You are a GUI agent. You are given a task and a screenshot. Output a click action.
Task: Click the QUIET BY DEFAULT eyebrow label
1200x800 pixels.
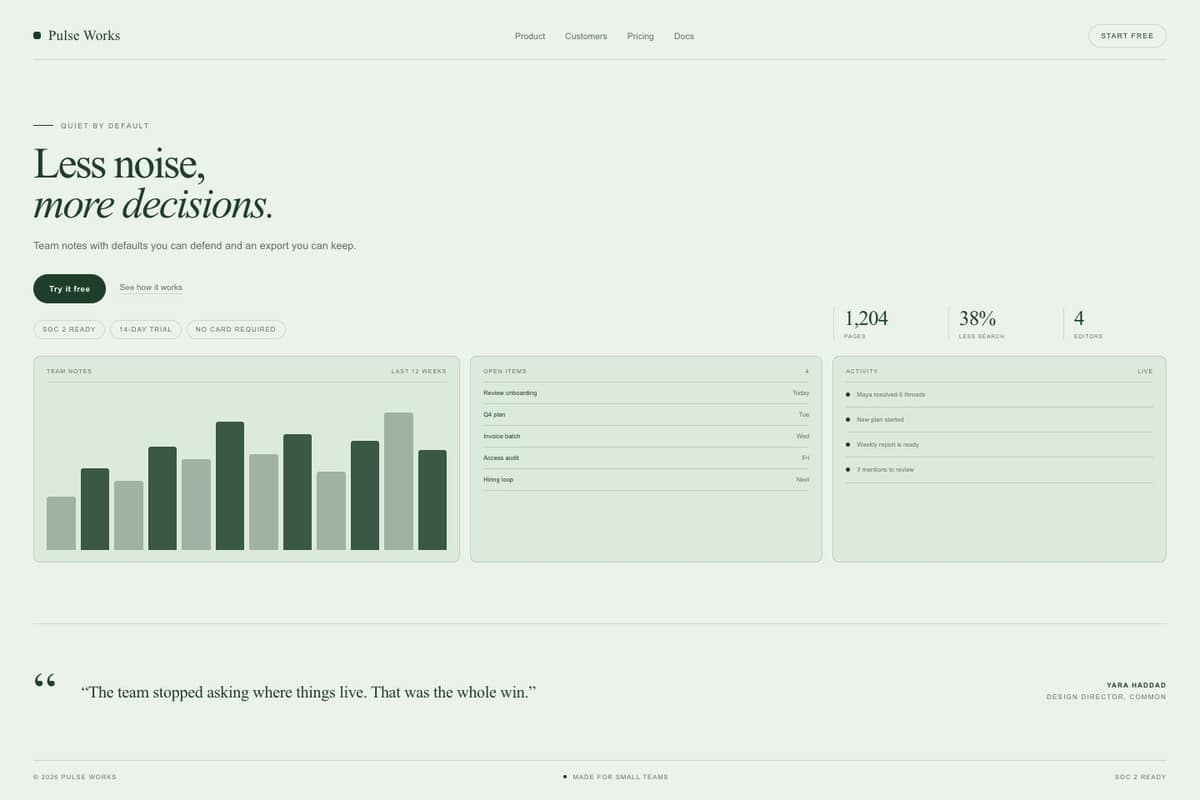[x=105, y=126]
